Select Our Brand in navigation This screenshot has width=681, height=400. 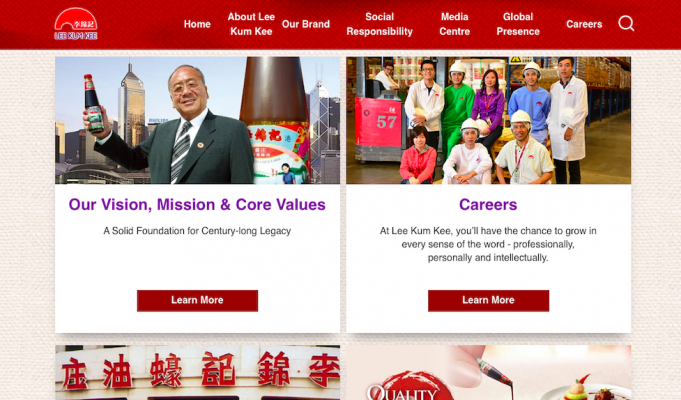point(306,24)
